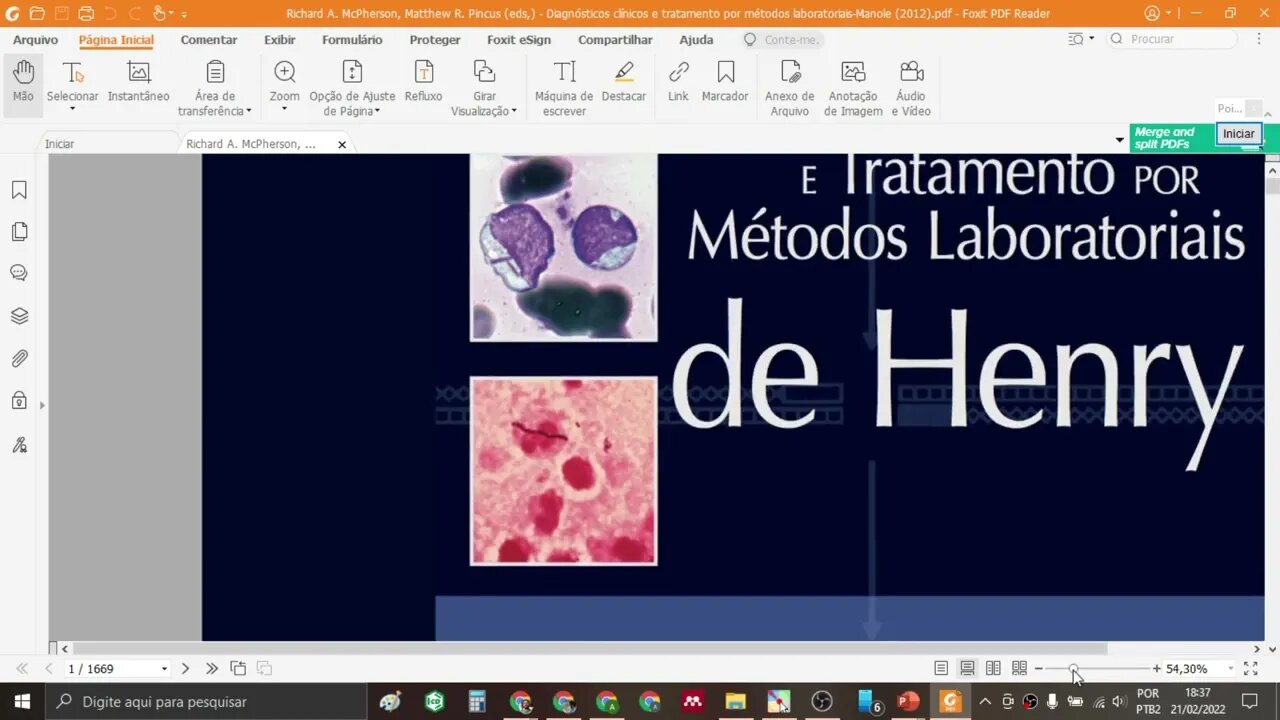Close the Richard A. McPherson document tab

pos(342,145)
